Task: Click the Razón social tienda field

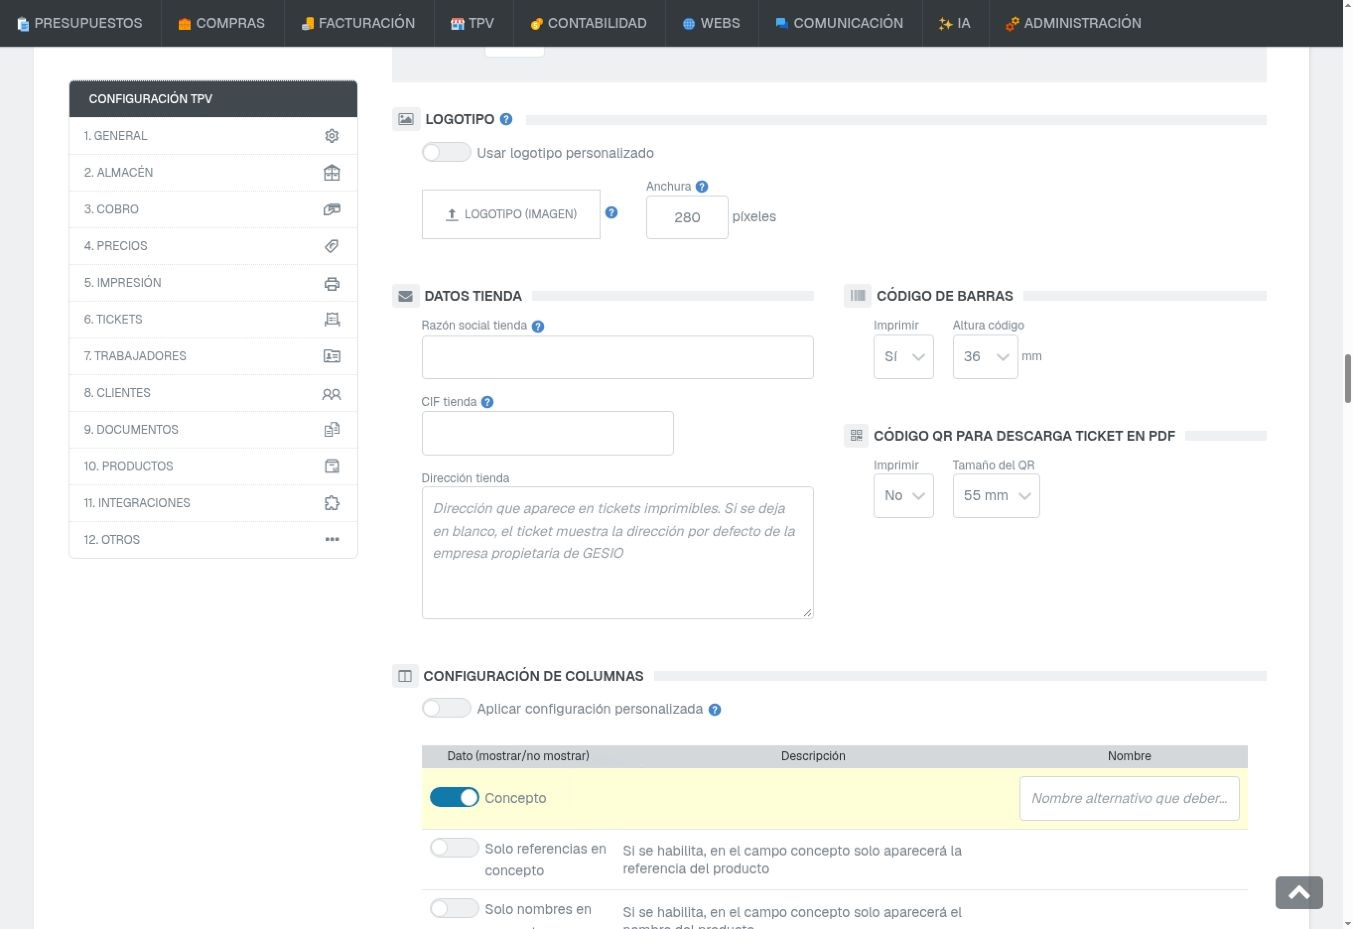Action: 618,357
